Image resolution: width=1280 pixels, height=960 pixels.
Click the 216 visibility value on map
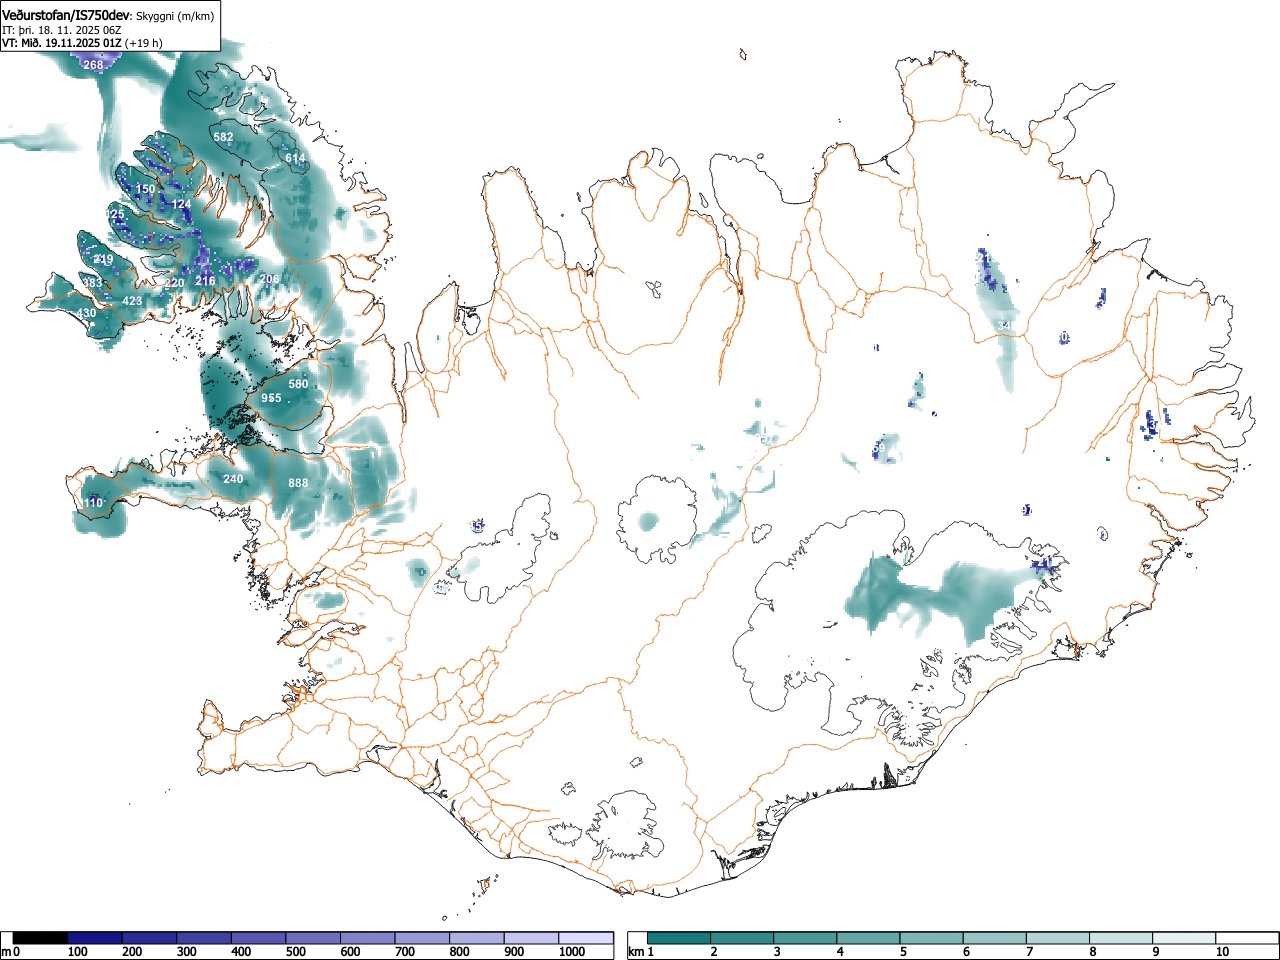205,281
